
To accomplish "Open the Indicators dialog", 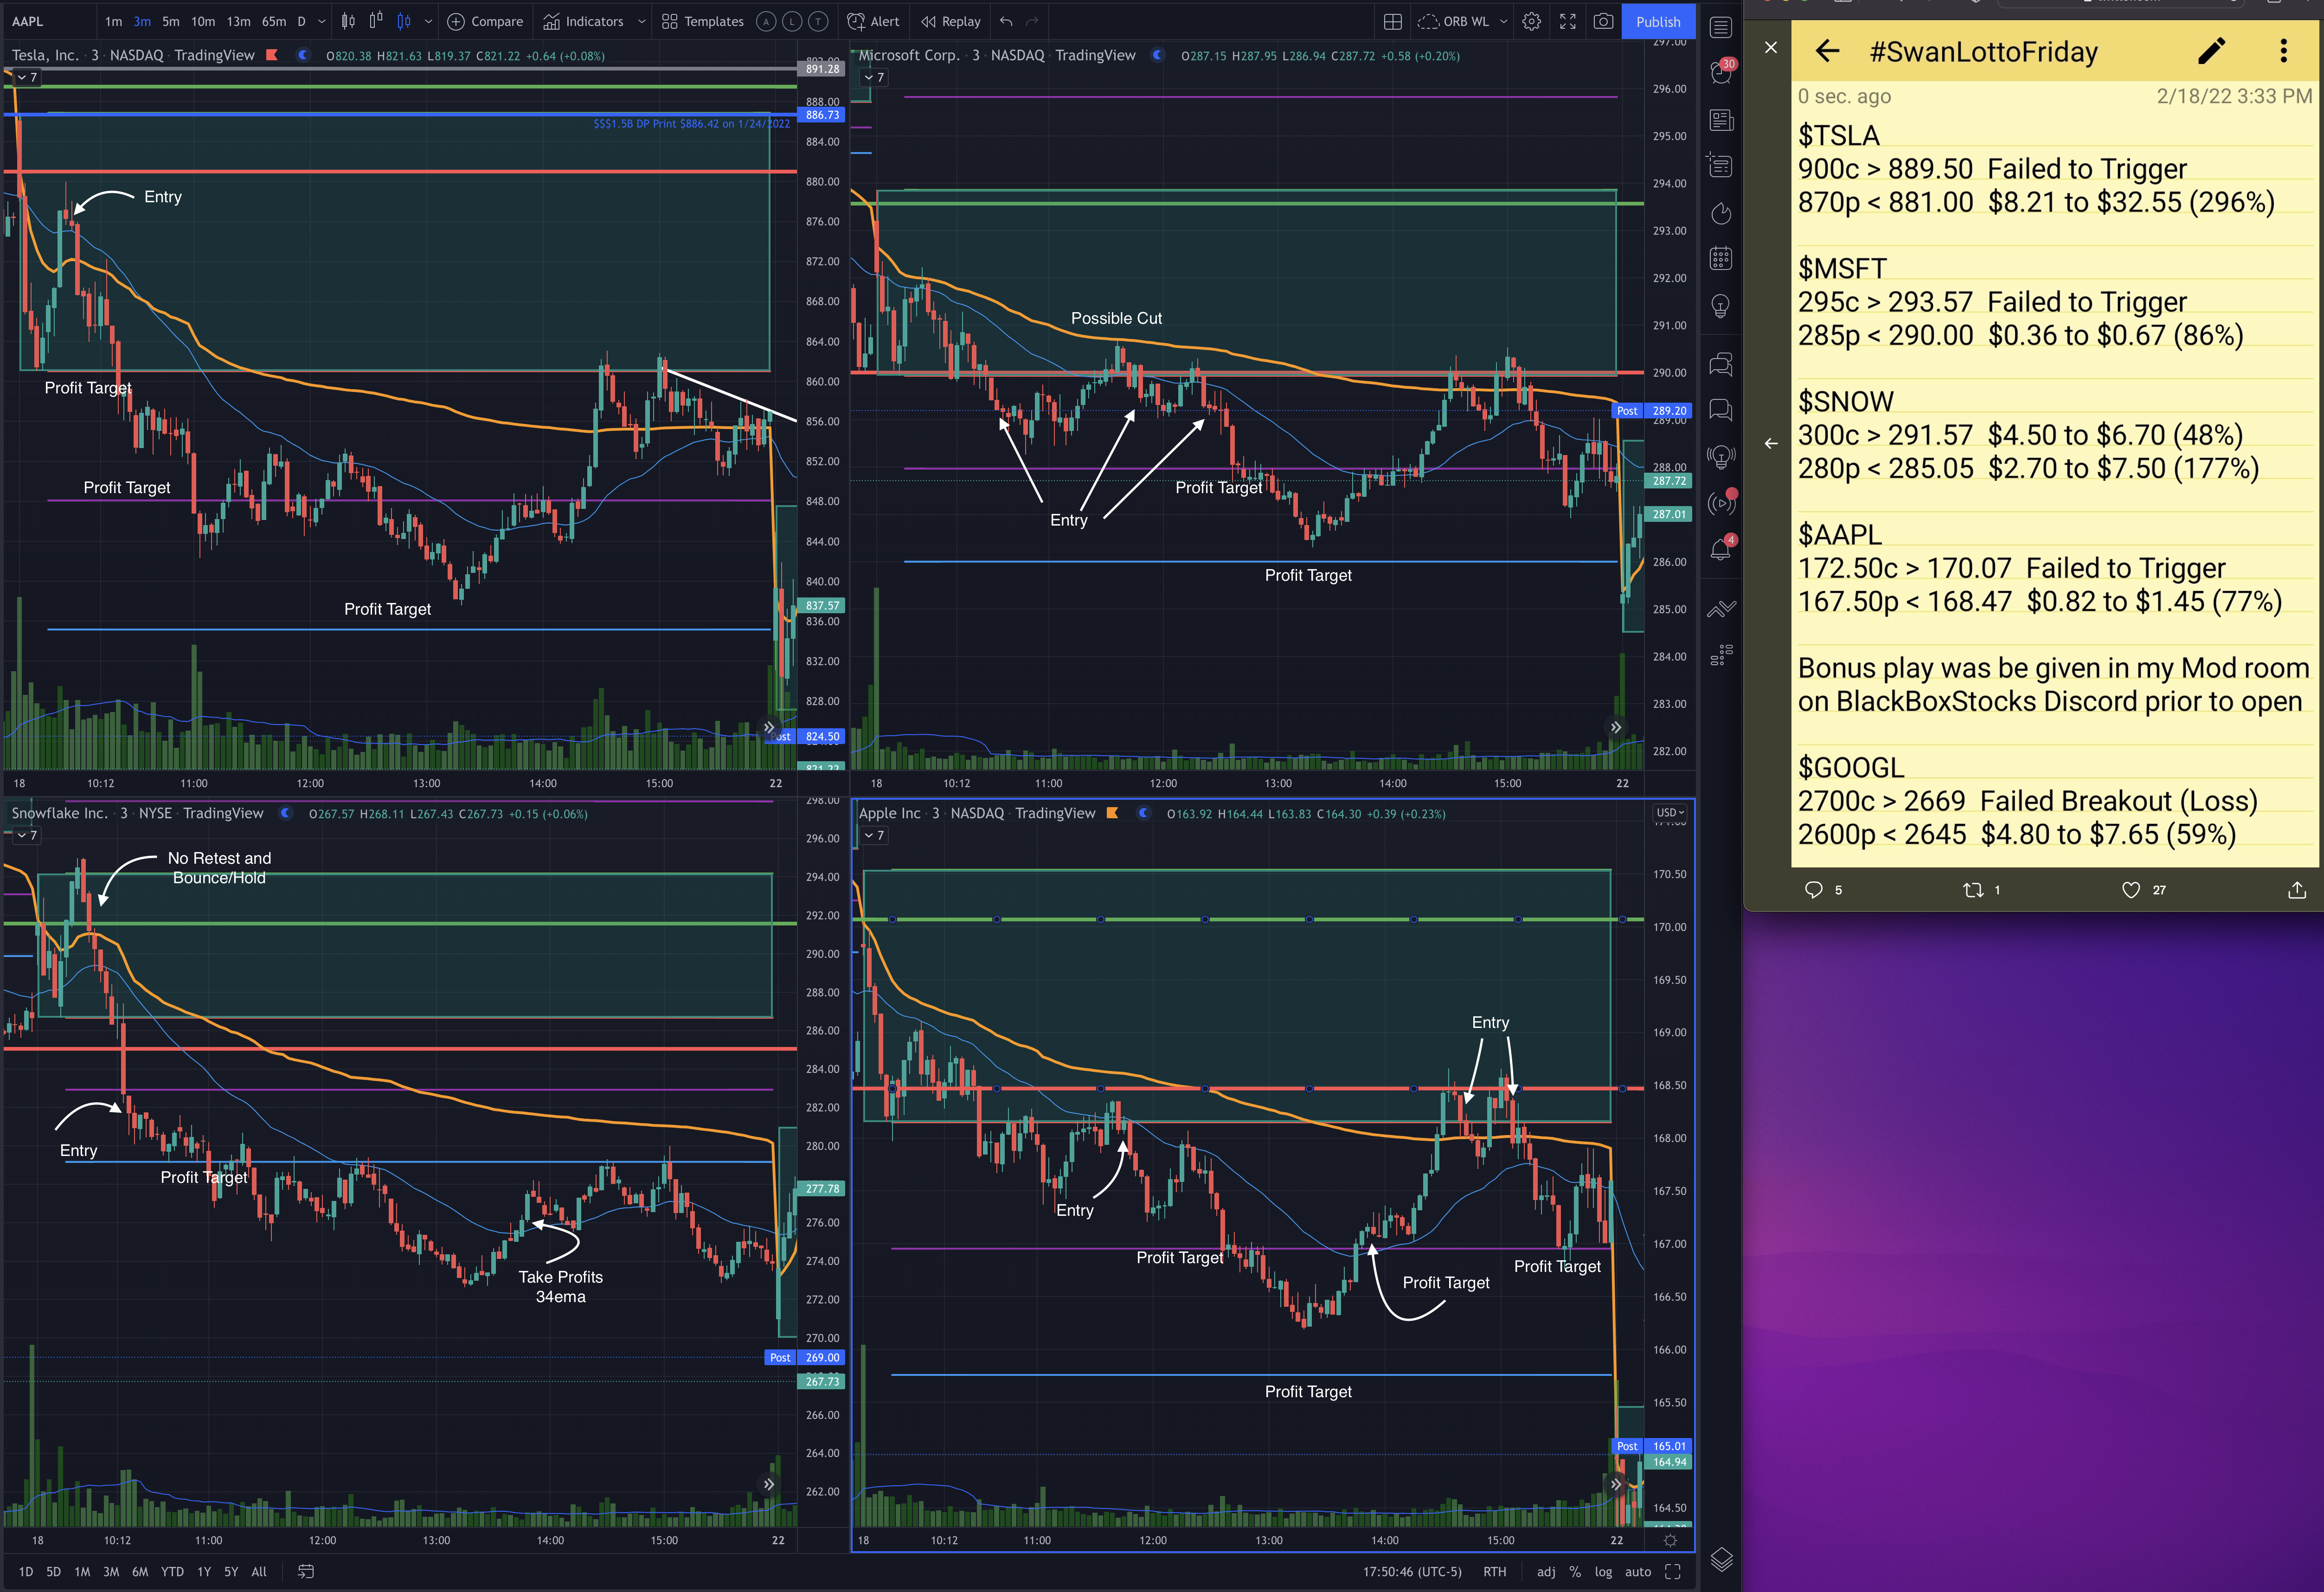I will 583,21.
